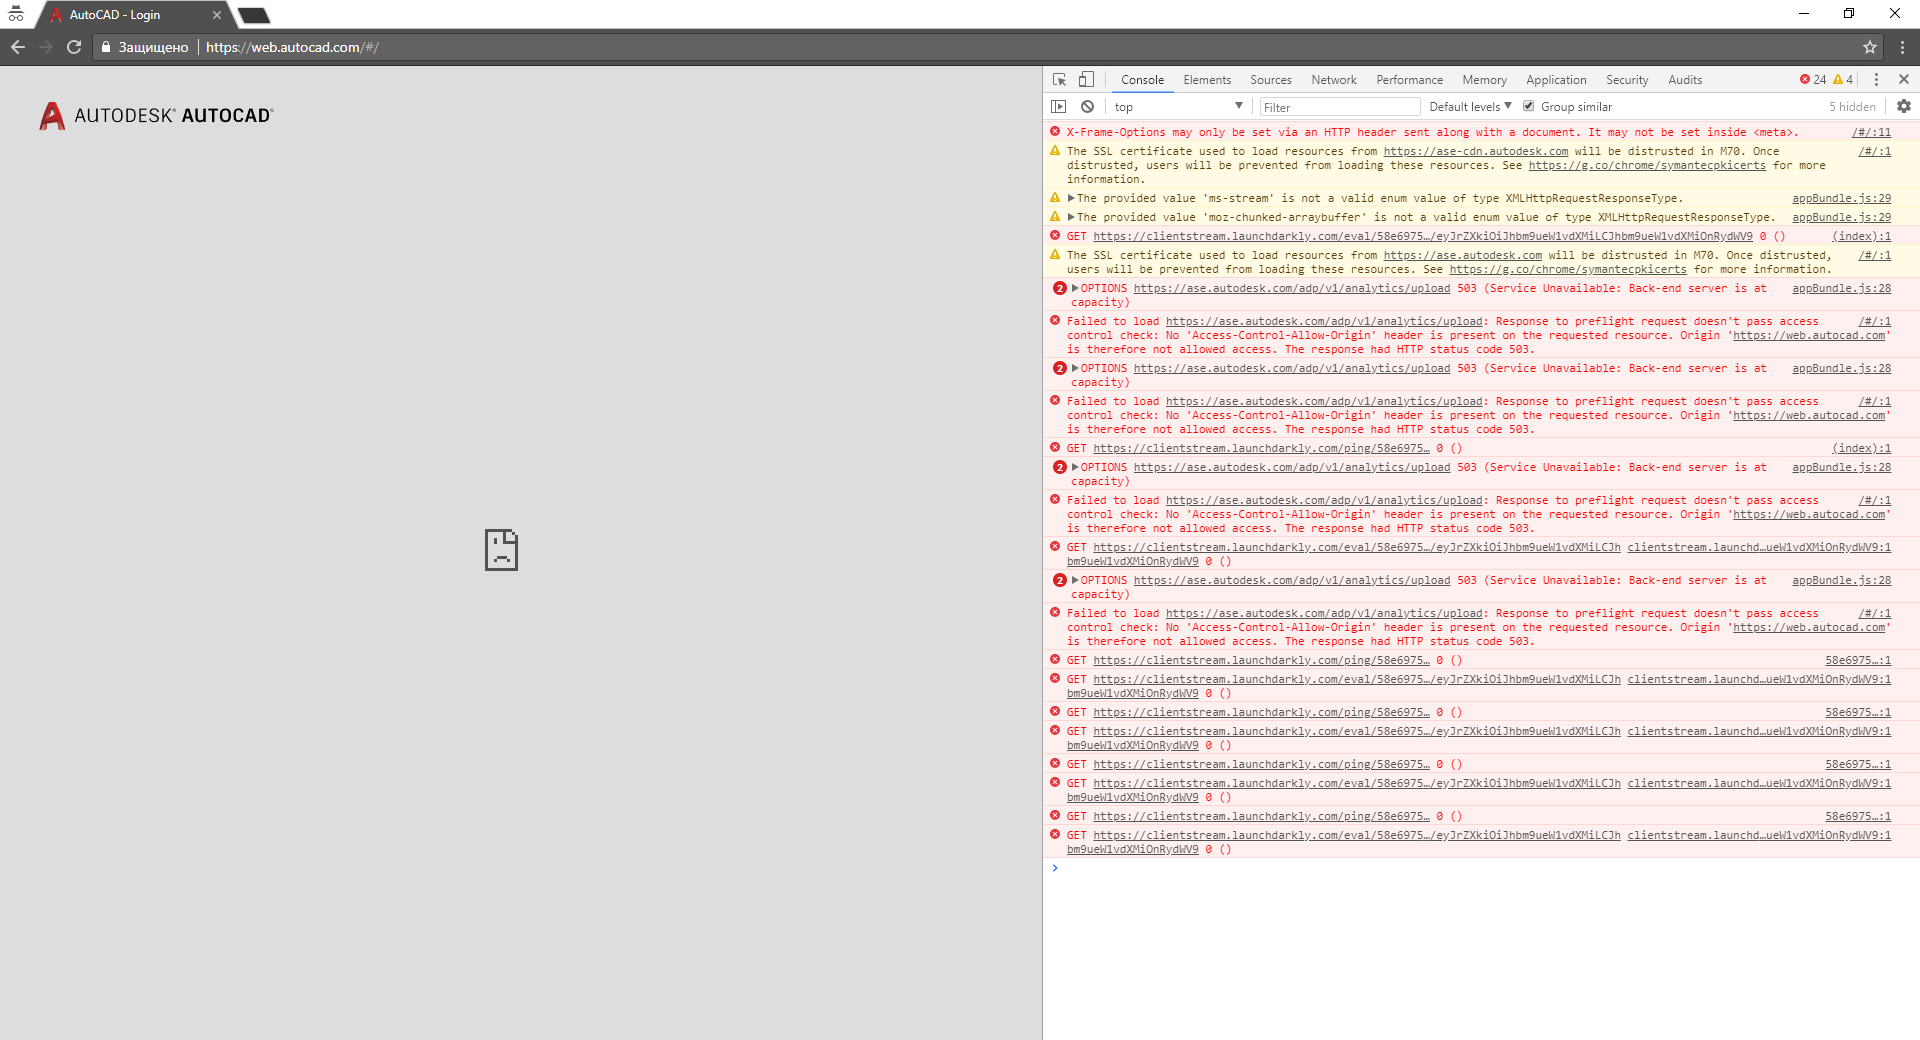
Task: Reload the page
Action: [74, 47]
